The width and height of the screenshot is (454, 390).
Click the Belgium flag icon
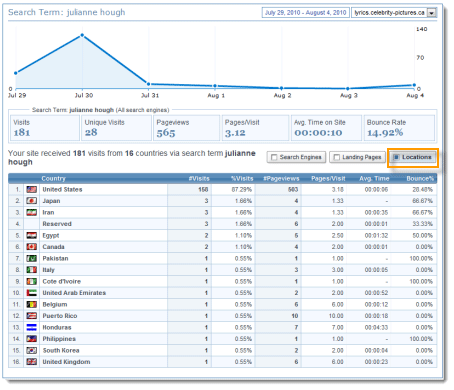tap(32, 305)
